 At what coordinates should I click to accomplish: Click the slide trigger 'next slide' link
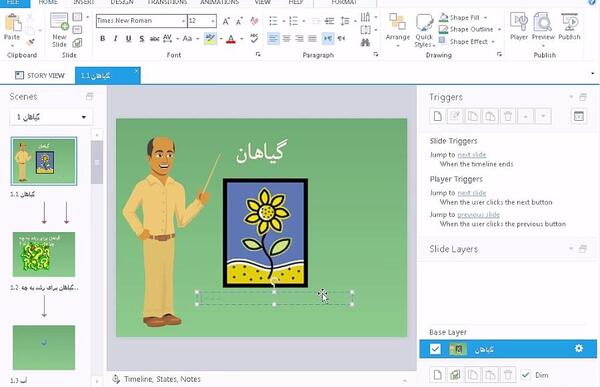tap(472, 155)
